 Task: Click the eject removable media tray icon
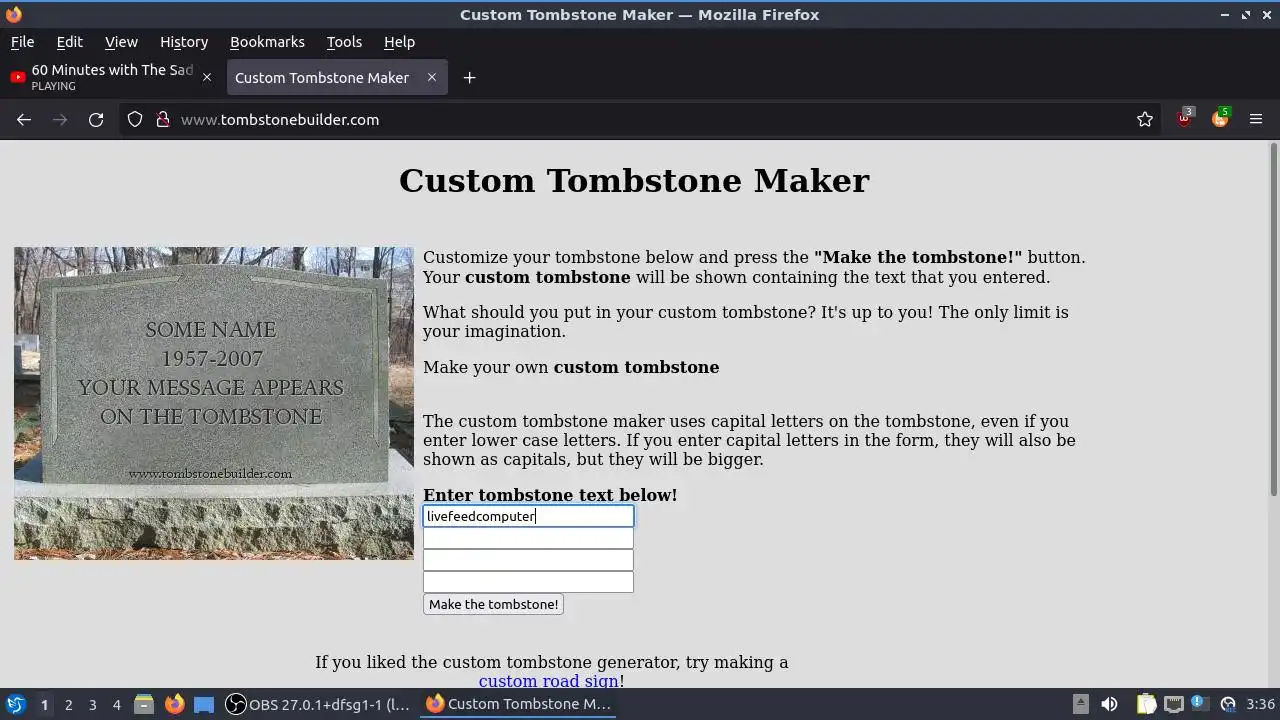point(1081,704)
